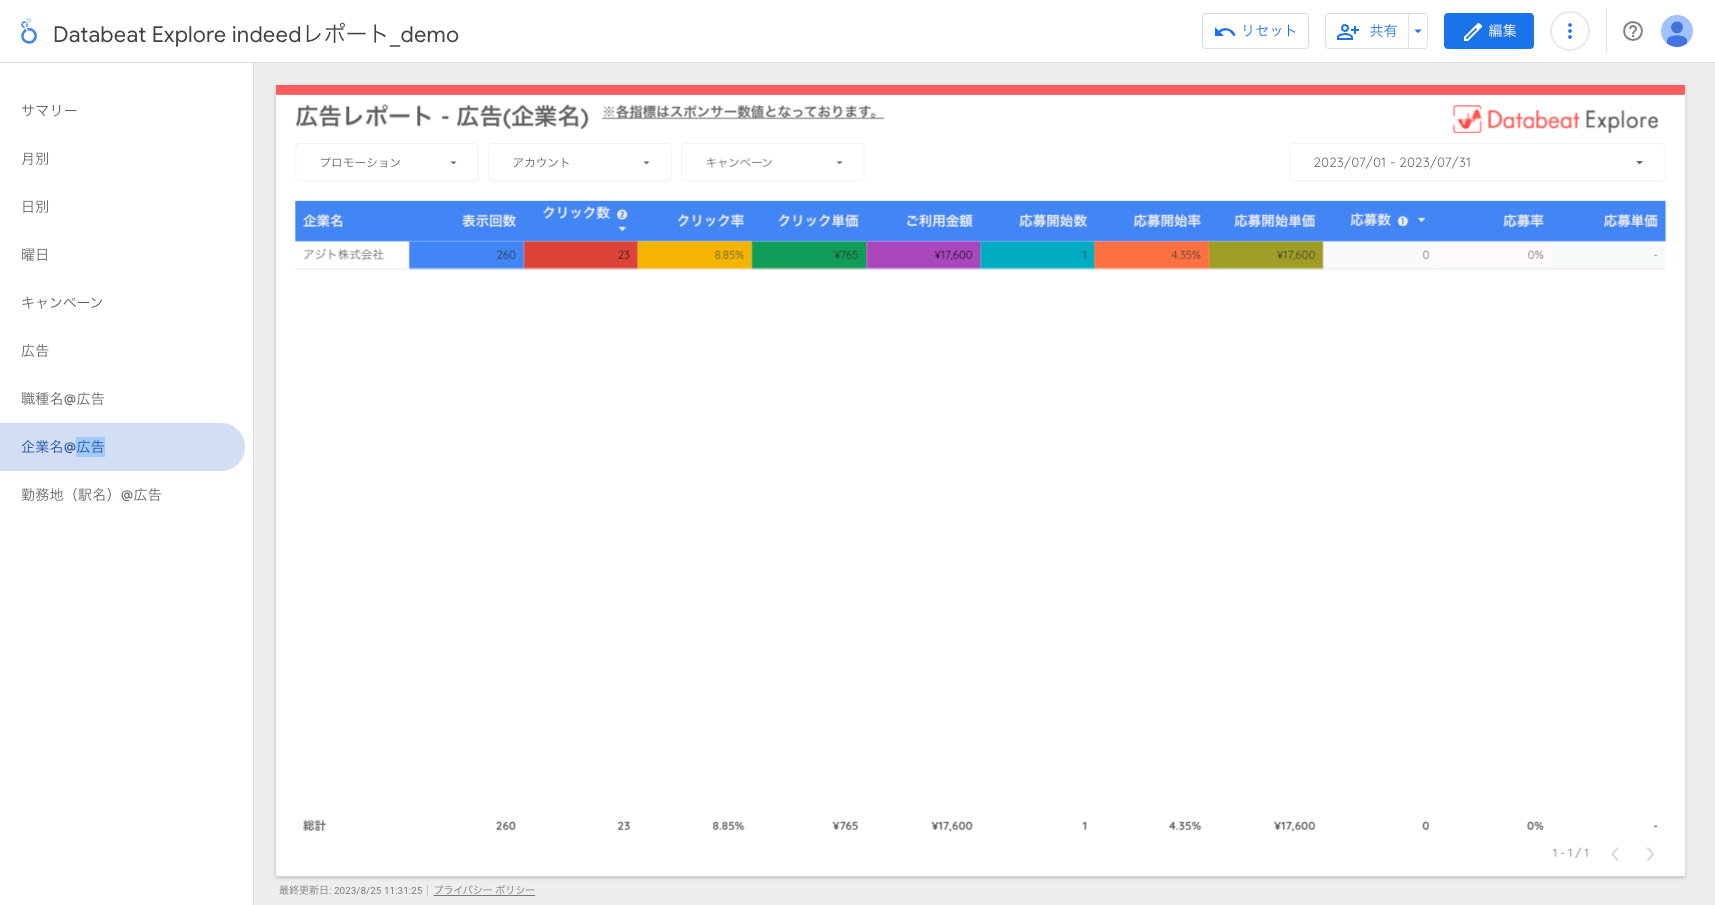Sort table by 応募開始率 column header

tap(1167, 221)
